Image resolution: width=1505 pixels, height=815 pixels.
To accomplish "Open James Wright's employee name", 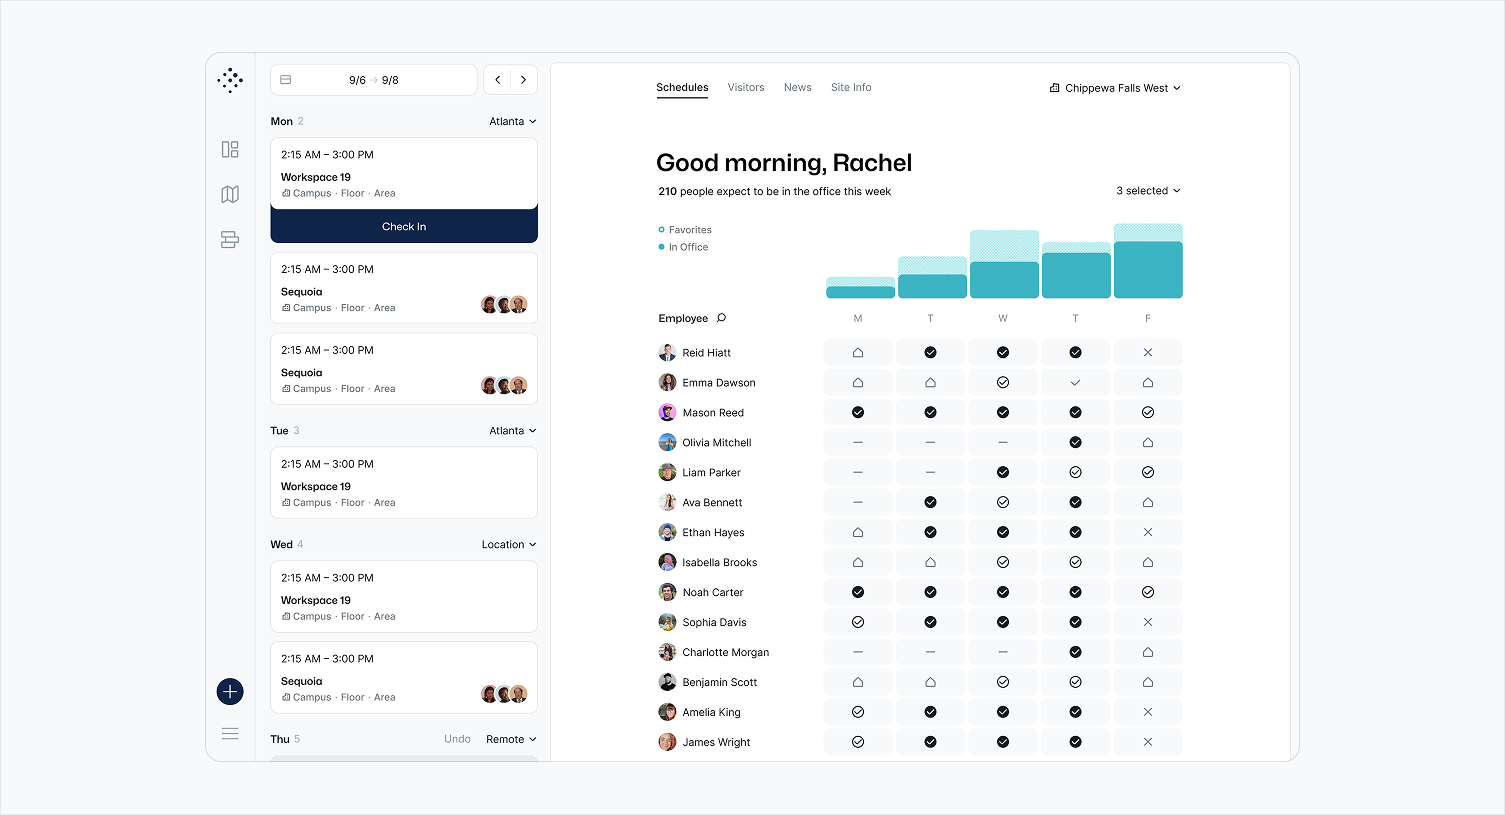I will pyautogui.click(x=716, y=742).
